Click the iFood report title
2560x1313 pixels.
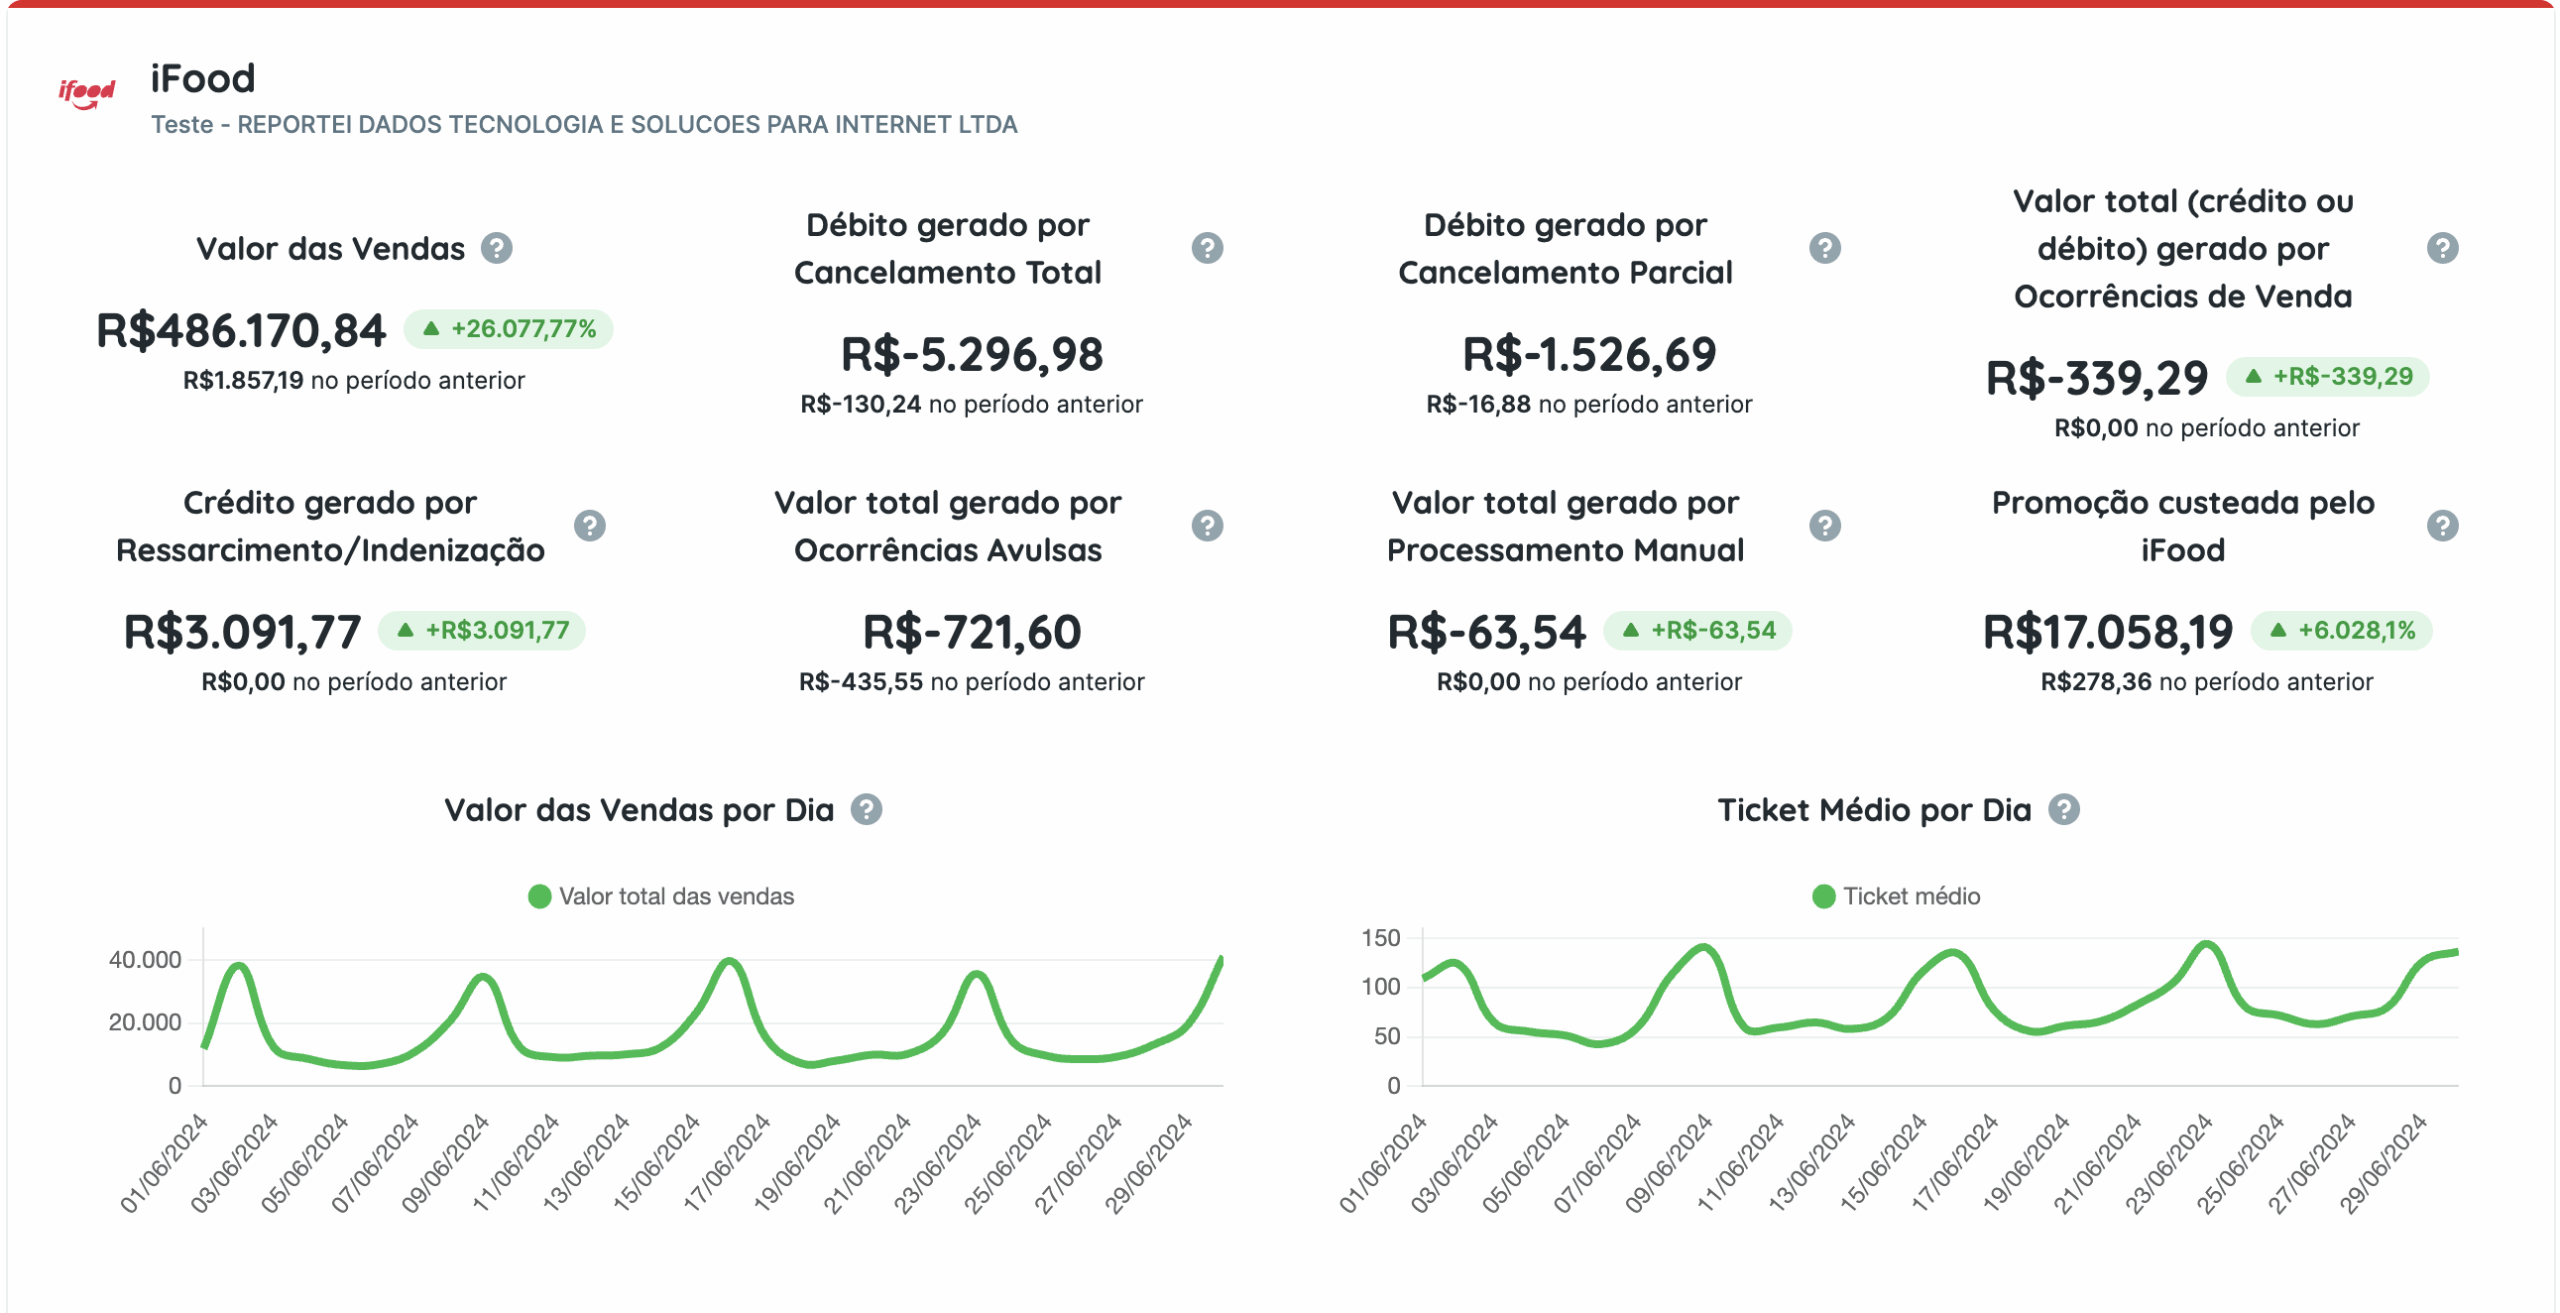(x=203, y=78)
